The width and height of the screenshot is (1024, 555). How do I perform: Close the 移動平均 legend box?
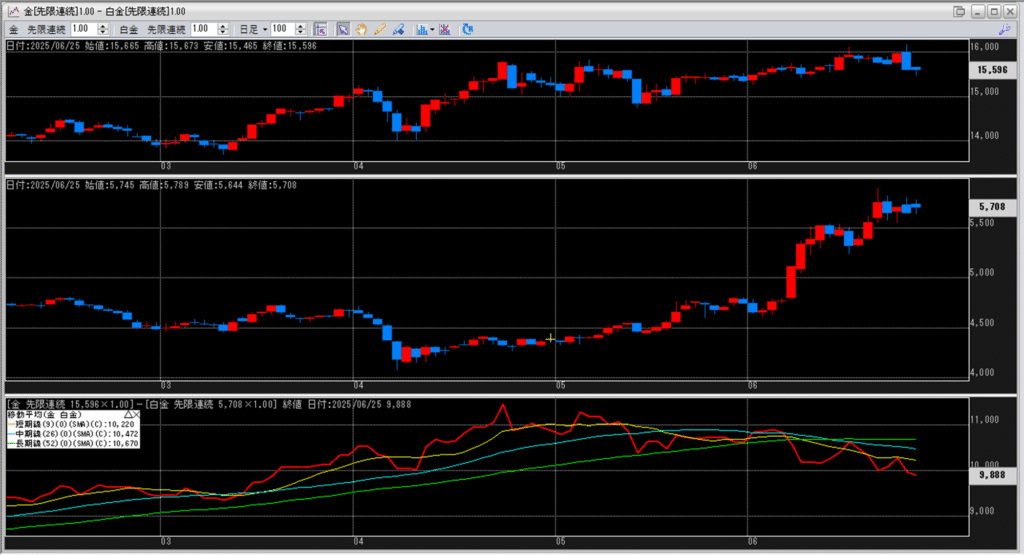click(x=137, y=413)
